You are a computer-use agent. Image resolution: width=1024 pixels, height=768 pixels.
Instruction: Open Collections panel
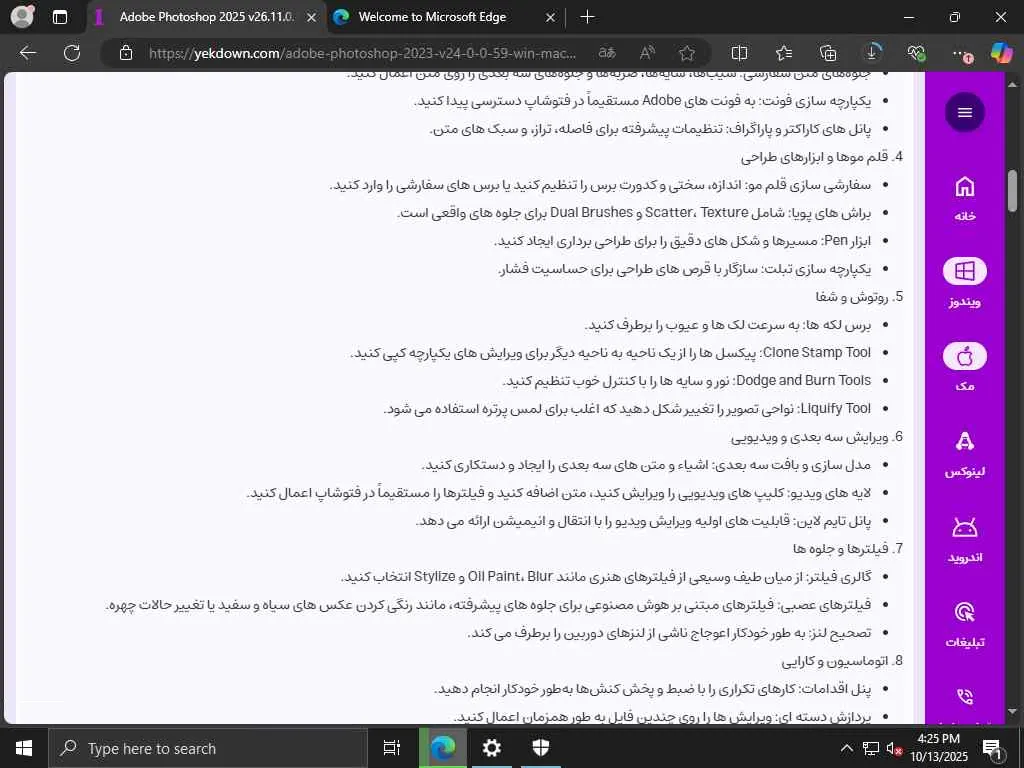pos(827,53)
